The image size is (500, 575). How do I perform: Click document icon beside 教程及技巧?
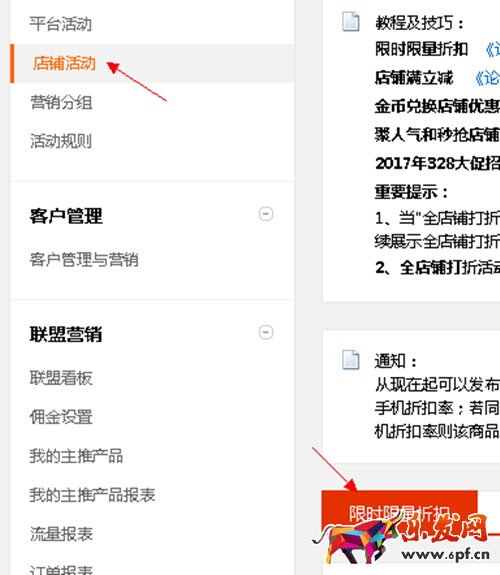tap(350, 22)
